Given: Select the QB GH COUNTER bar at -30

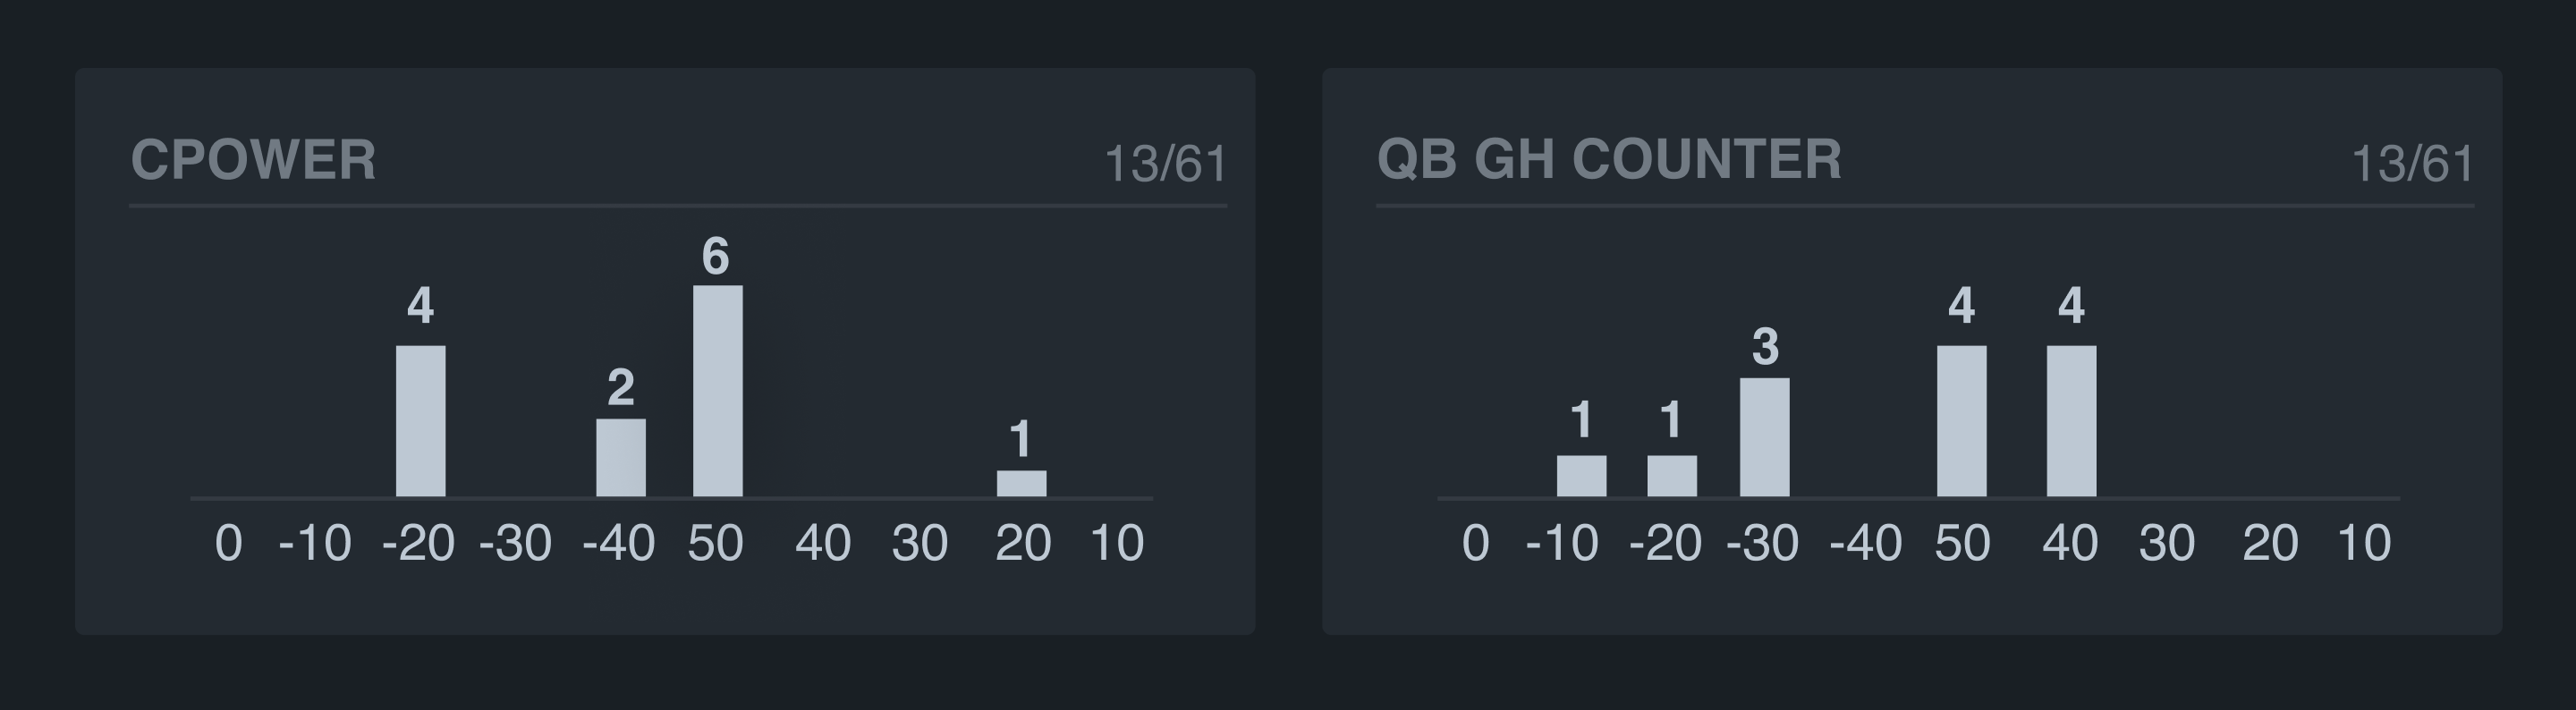Looking at the screenshot, I should [1764, 437].
